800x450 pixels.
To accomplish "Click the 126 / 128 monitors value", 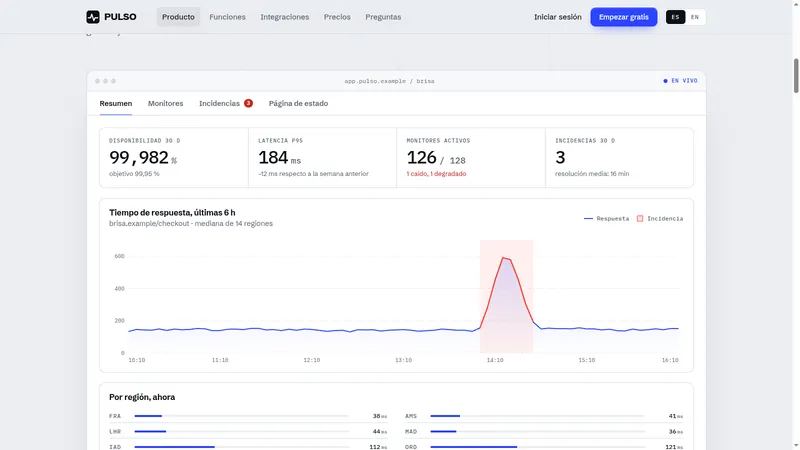I will tap(436, 158).
